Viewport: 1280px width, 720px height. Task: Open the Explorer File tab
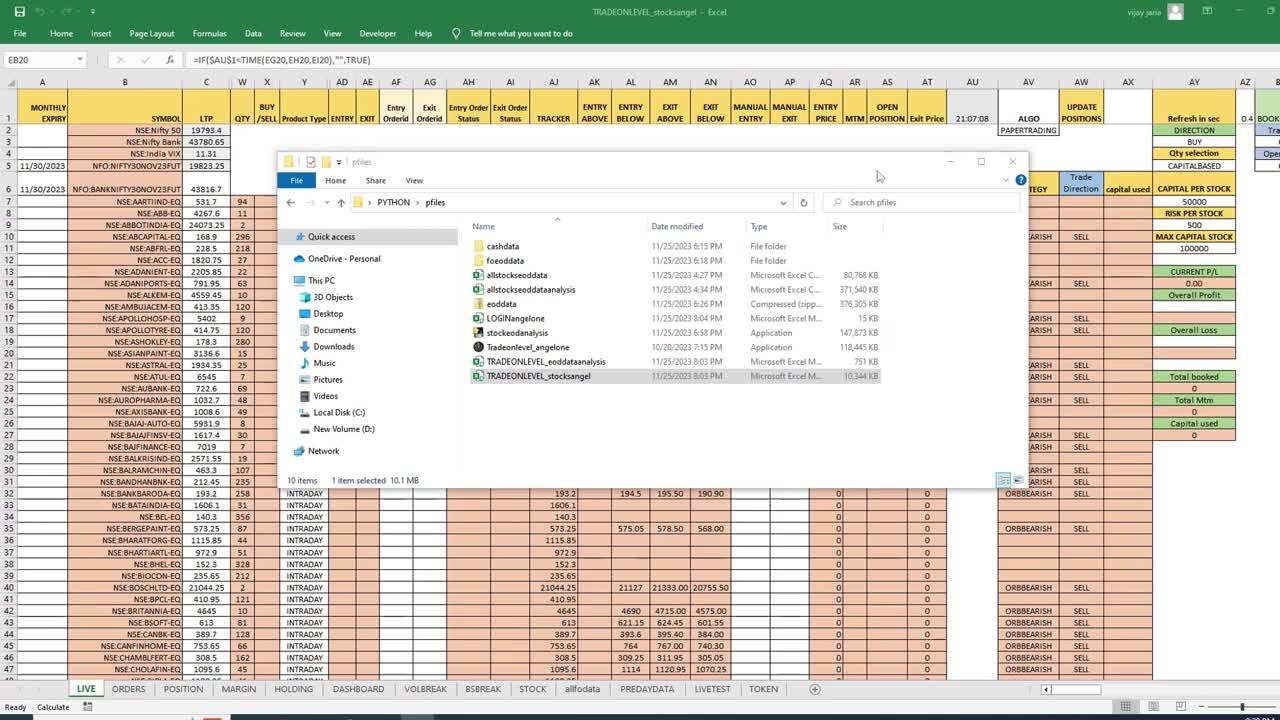(x=296, y=181)
